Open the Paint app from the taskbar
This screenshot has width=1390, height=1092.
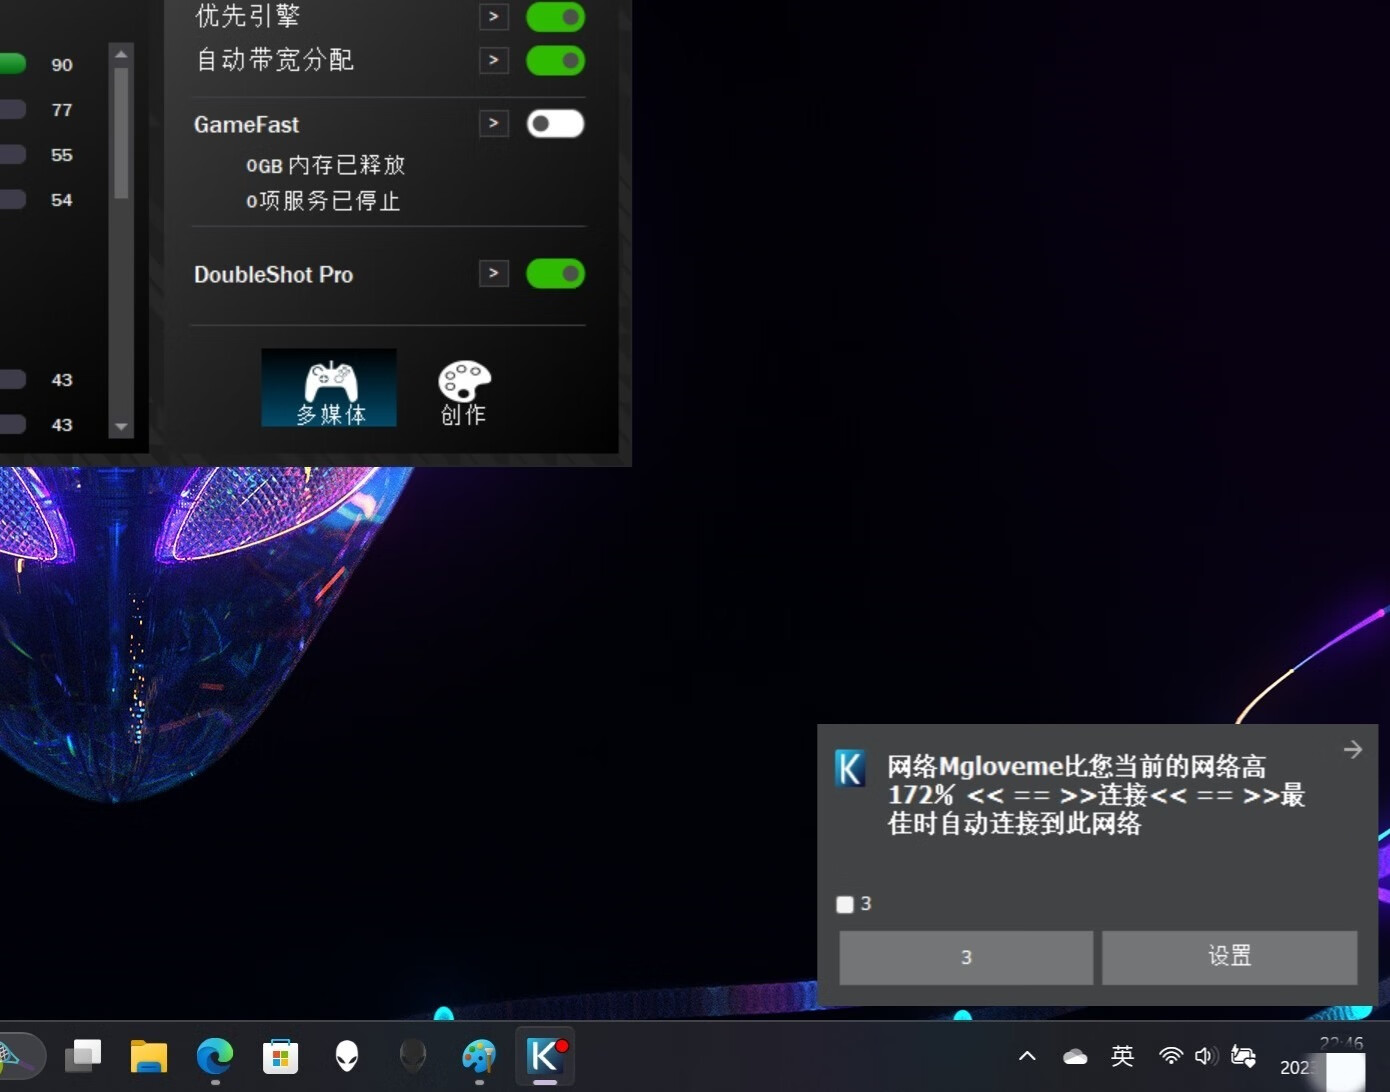click(x=479, y=1056)
